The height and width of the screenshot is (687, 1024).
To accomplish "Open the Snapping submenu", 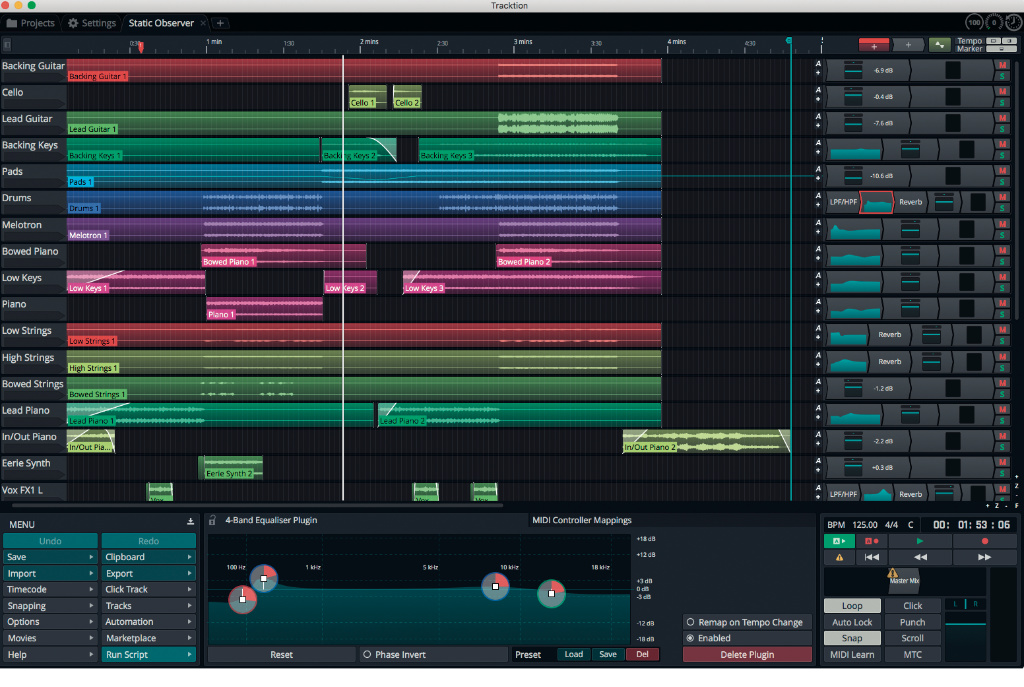I will (50, 606).
